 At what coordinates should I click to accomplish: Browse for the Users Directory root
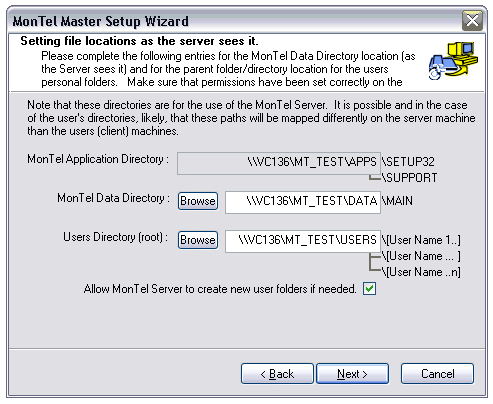198,240
